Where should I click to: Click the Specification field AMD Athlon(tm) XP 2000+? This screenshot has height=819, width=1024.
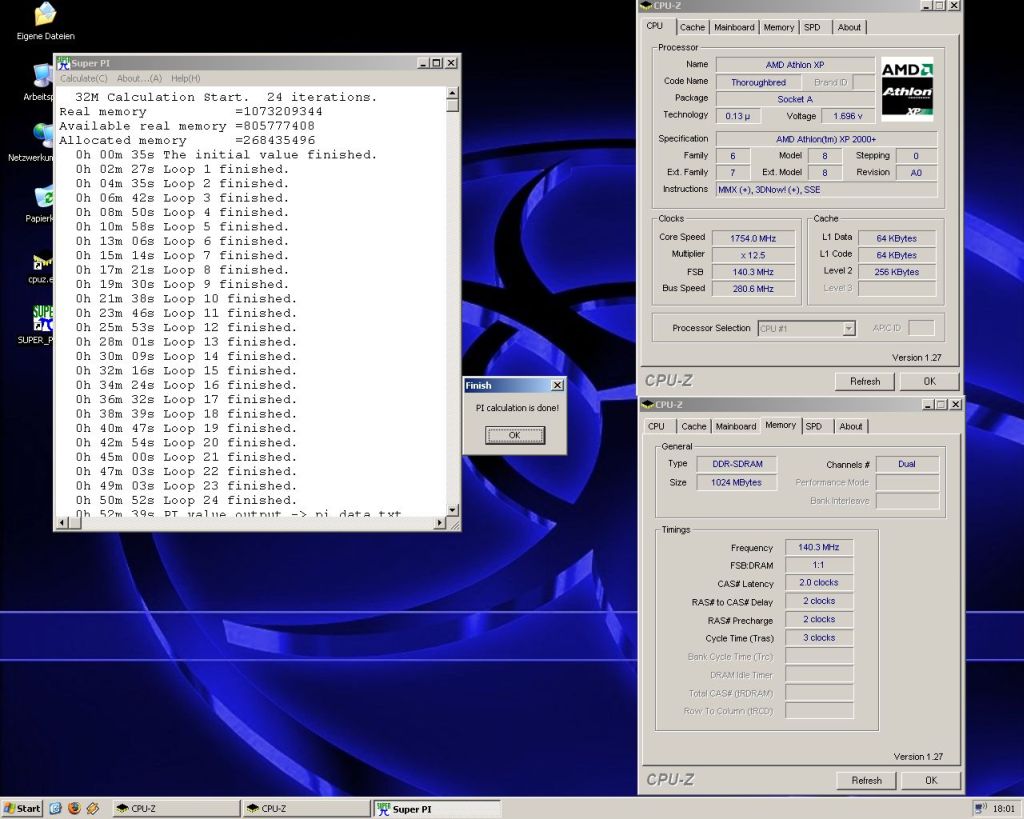[826, 139]
